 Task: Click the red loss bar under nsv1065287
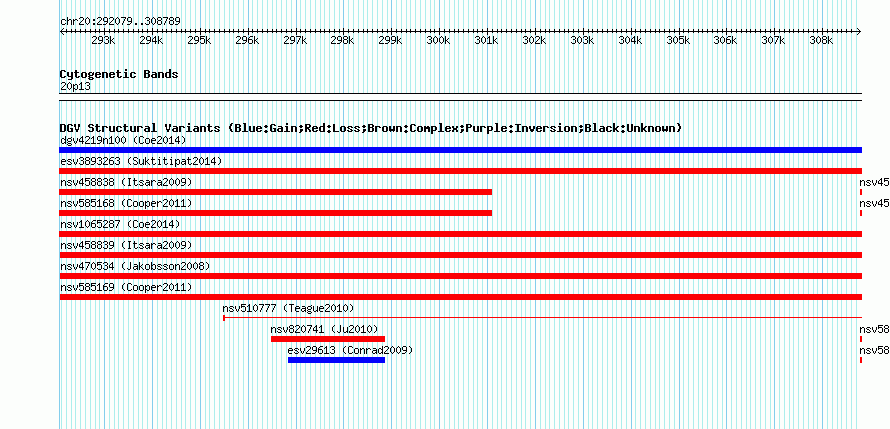point(461,234)
